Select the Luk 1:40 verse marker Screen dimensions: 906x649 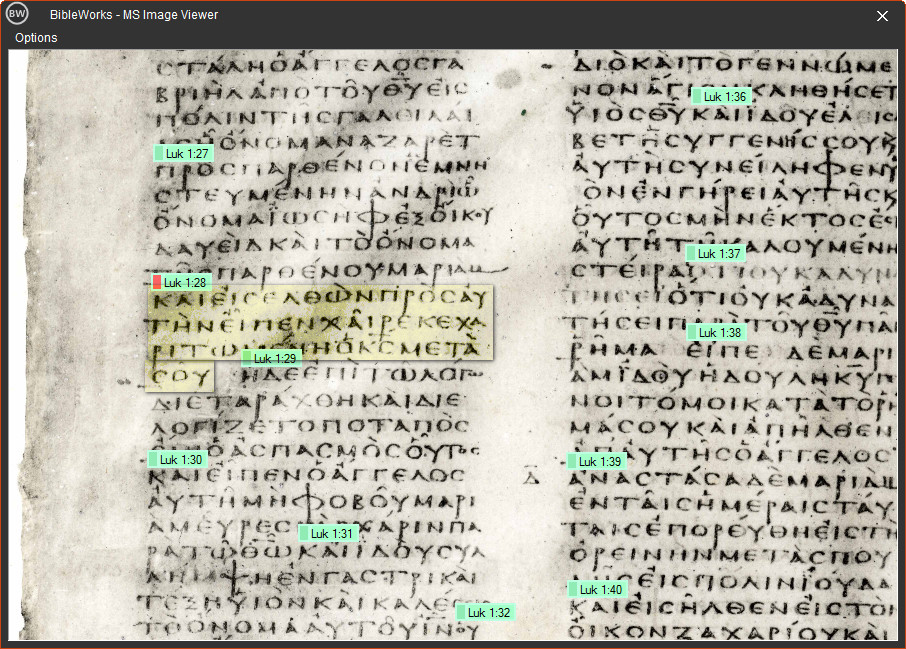[597, 589]
